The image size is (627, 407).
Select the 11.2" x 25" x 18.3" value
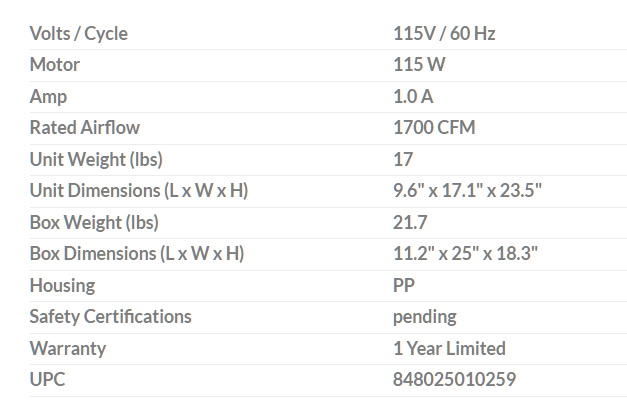click(466, 254)
